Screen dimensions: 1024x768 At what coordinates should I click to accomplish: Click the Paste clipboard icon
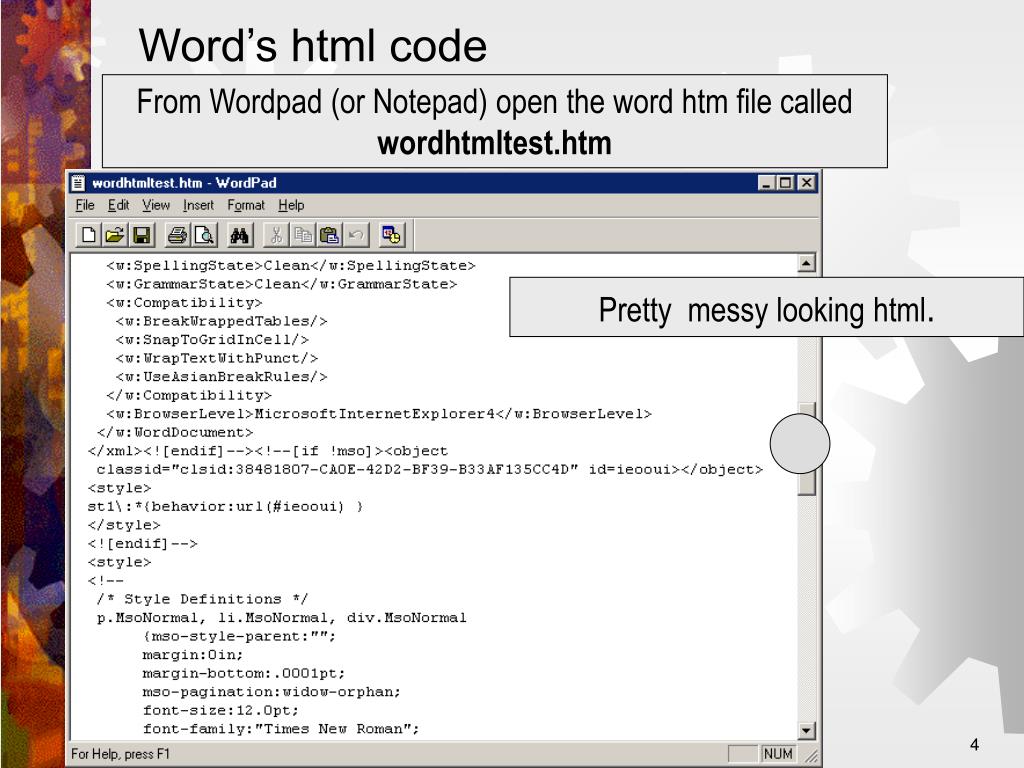[x=329, y=235]
